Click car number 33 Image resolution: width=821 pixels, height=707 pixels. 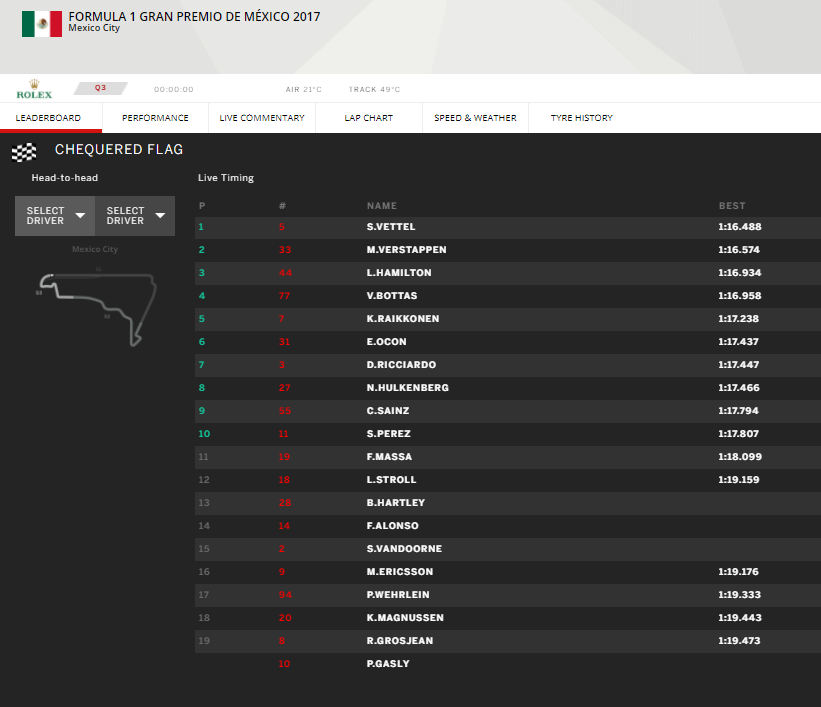(x=285, y=250)
